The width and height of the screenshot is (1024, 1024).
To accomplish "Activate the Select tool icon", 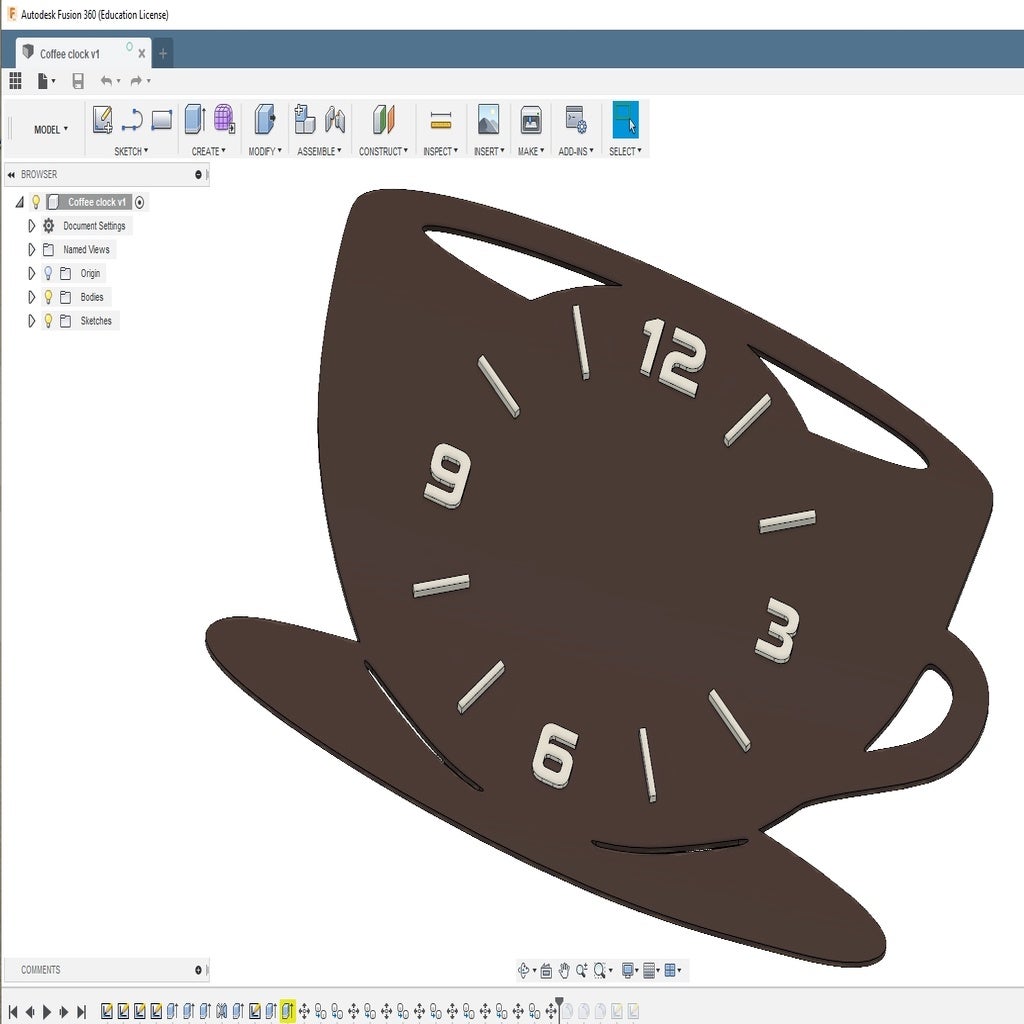I will click(625, 120).
